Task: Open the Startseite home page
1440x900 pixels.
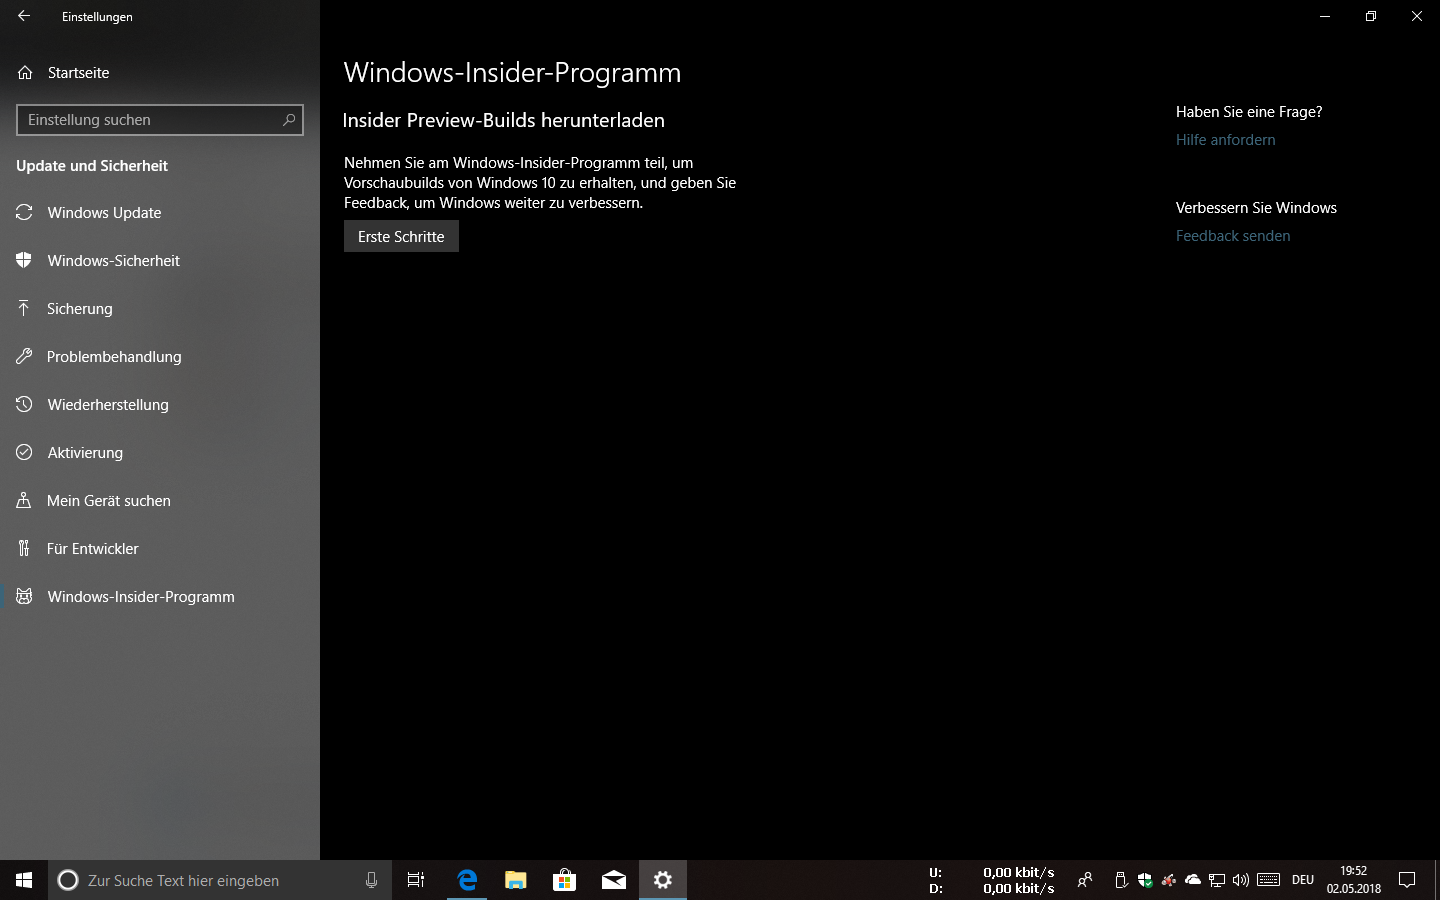Action: coord(160,72)
